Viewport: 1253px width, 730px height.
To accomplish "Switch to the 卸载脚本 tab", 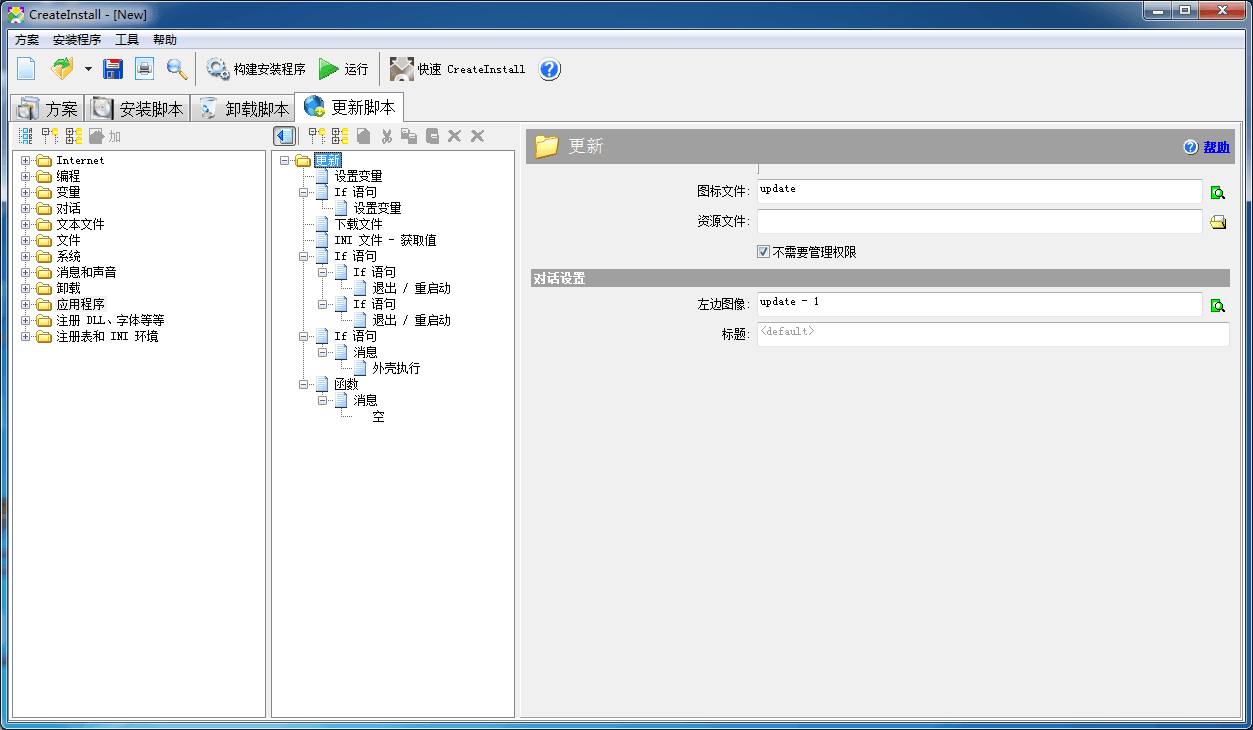I will (x=243, y=108).
